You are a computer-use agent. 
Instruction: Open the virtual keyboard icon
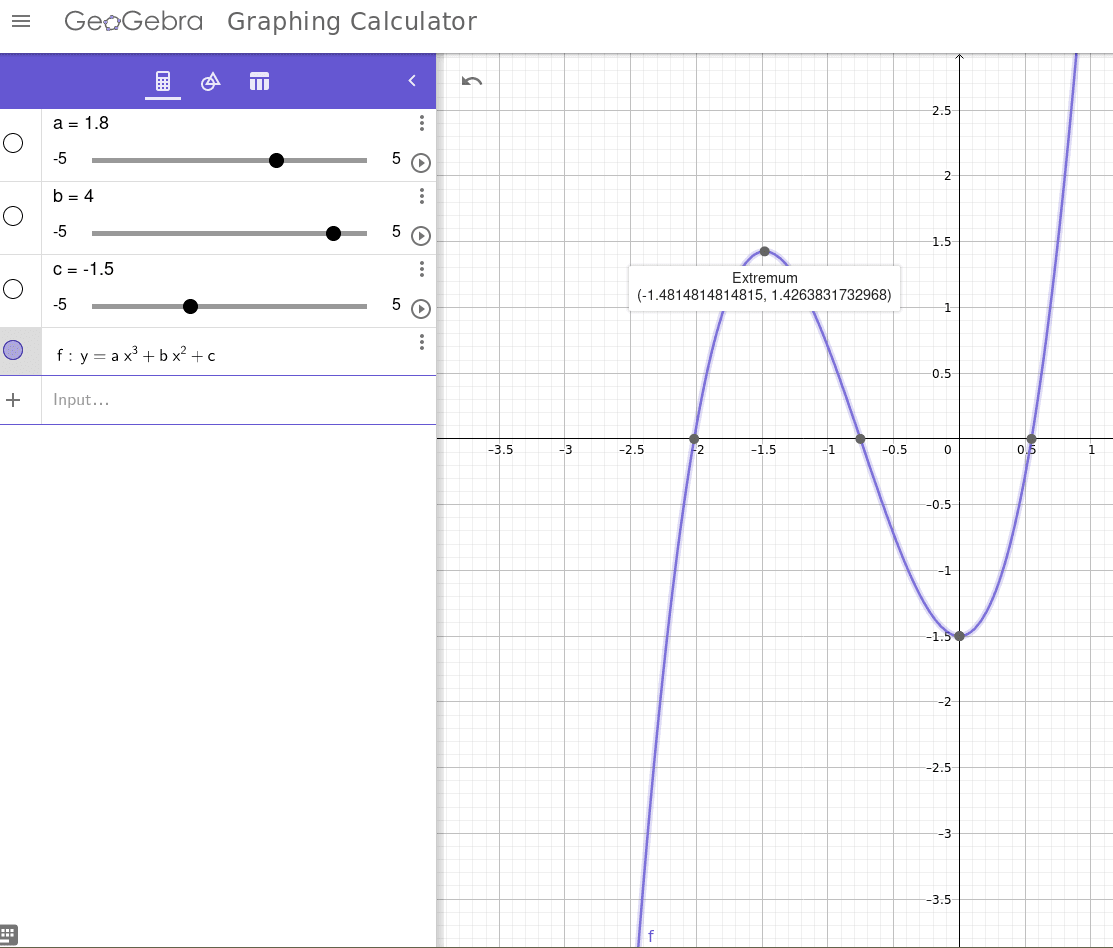pyautogui.click(x=9, y=935)
